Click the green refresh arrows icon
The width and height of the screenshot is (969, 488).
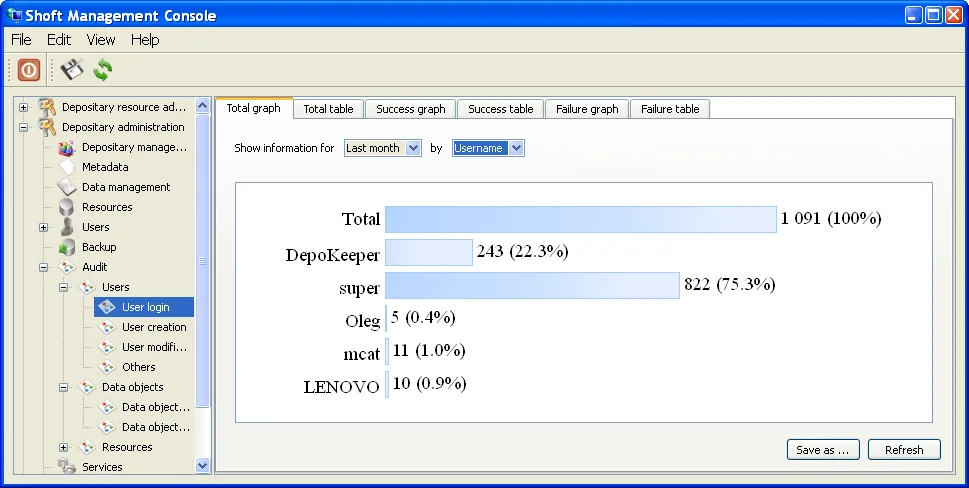(102, 70)
